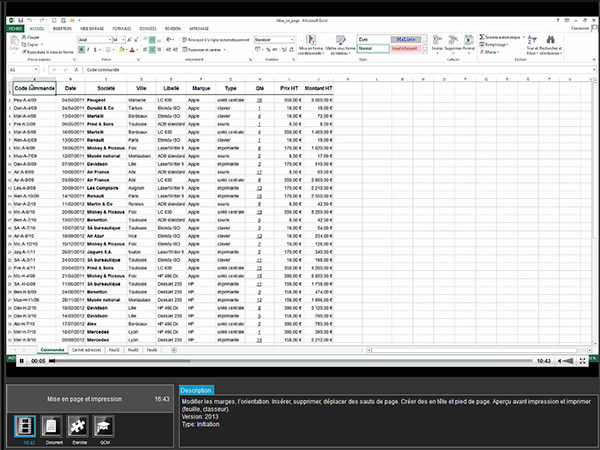Click the fill color bucket icon

(122, 50)
